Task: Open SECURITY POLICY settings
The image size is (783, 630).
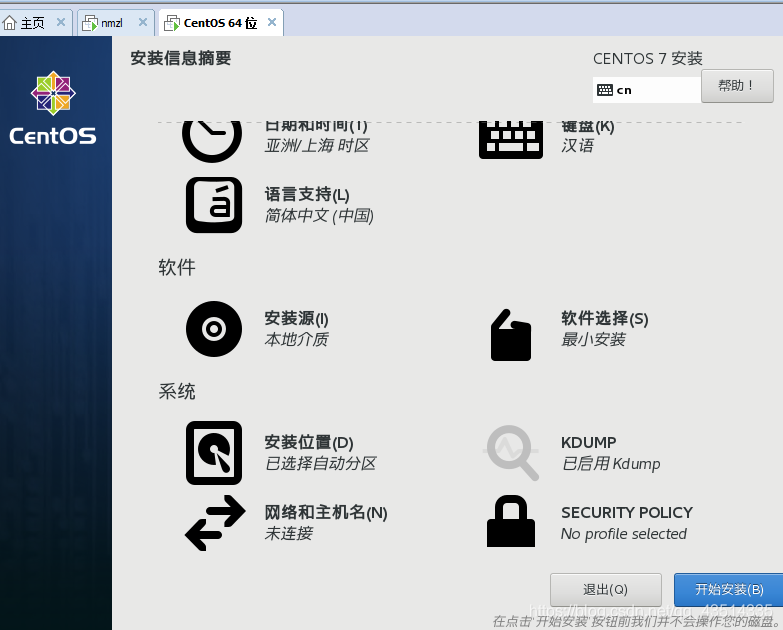Action: coord(627,512)
